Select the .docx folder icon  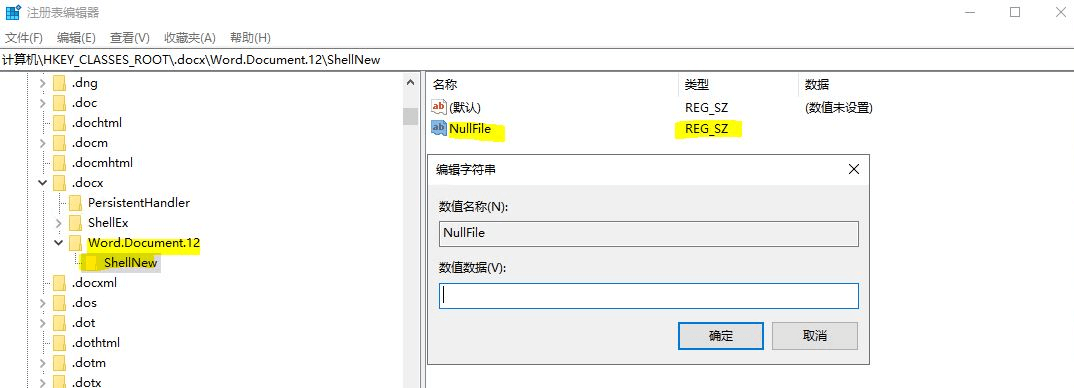60,183
